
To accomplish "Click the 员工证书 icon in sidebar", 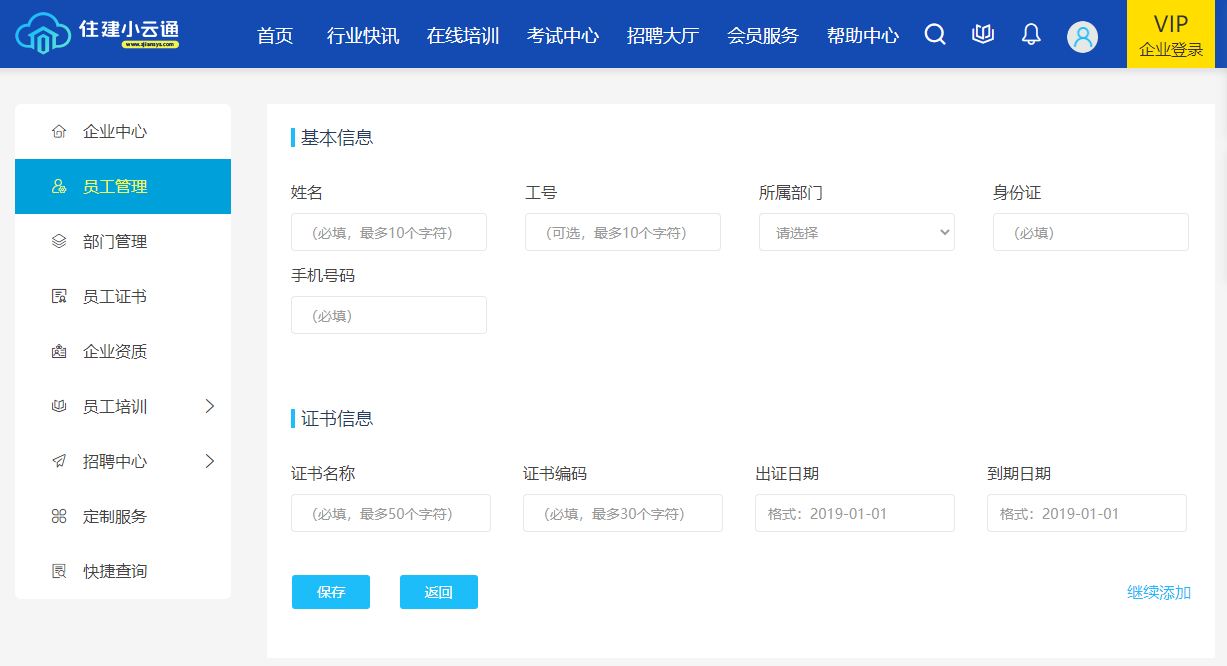I will pos(59,297).
